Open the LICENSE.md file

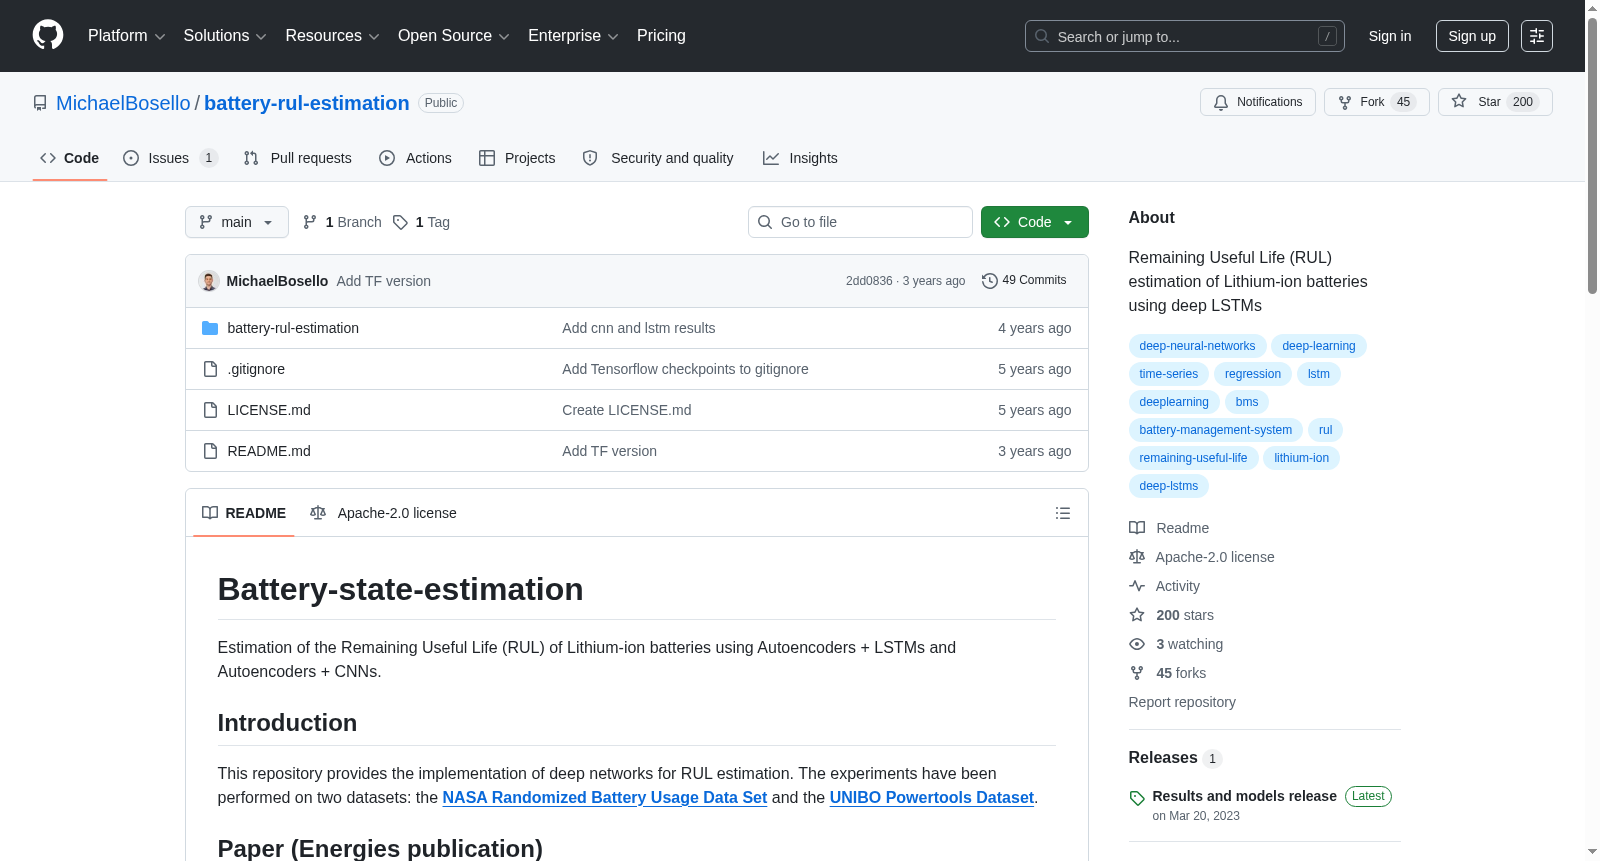tap(269, 410)
